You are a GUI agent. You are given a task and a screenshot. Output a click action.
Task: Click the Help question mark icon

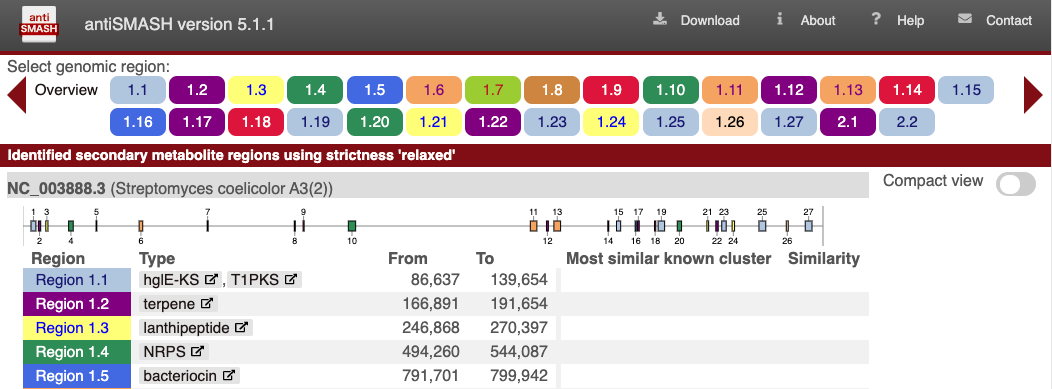tap(876, 19)
